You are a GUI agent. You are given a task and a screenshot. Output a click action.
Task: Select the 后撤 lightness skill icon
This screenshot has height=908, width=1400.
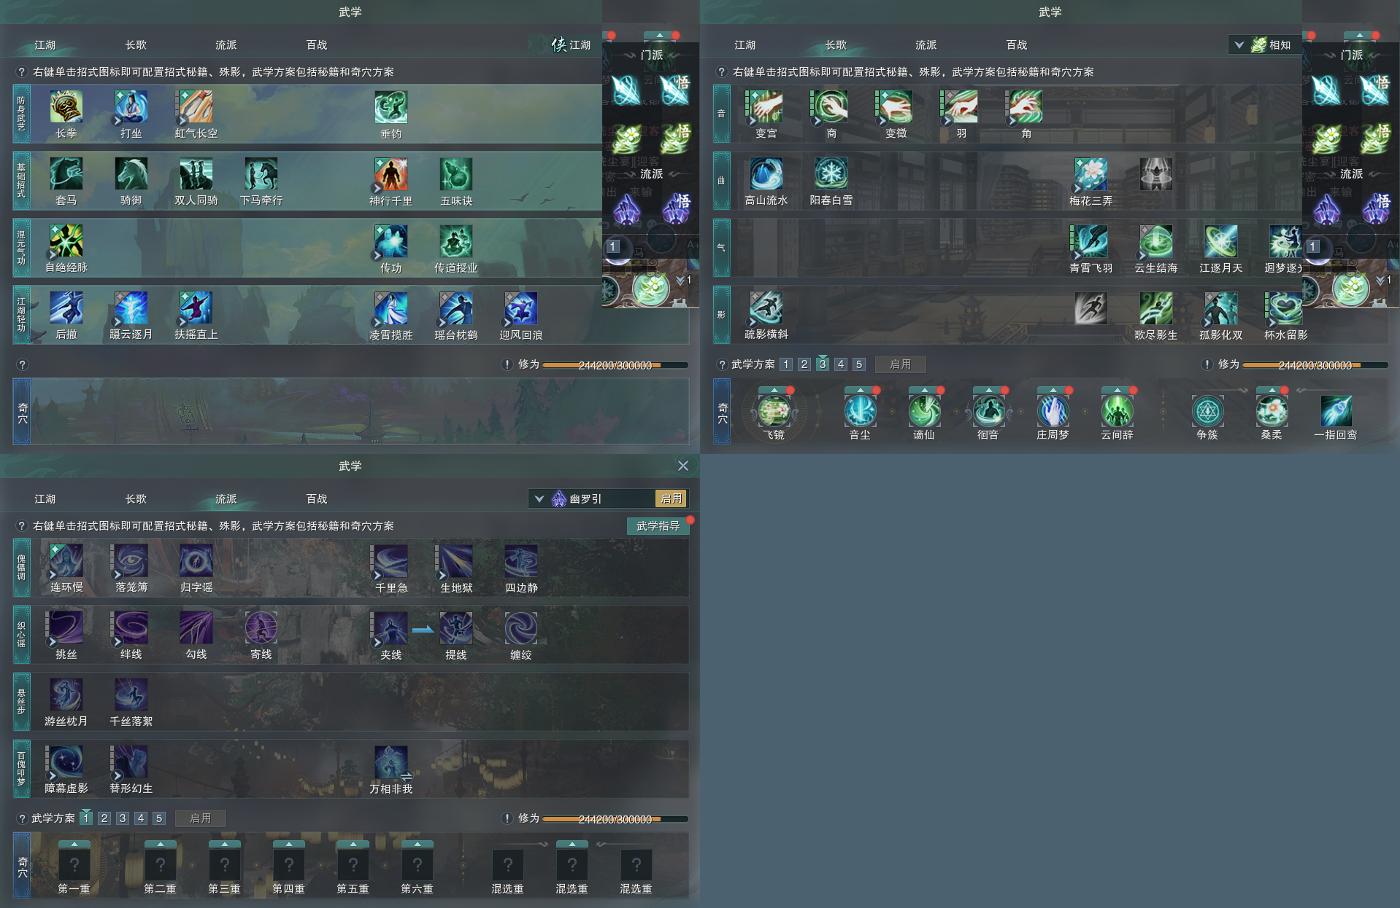point(66,308)
